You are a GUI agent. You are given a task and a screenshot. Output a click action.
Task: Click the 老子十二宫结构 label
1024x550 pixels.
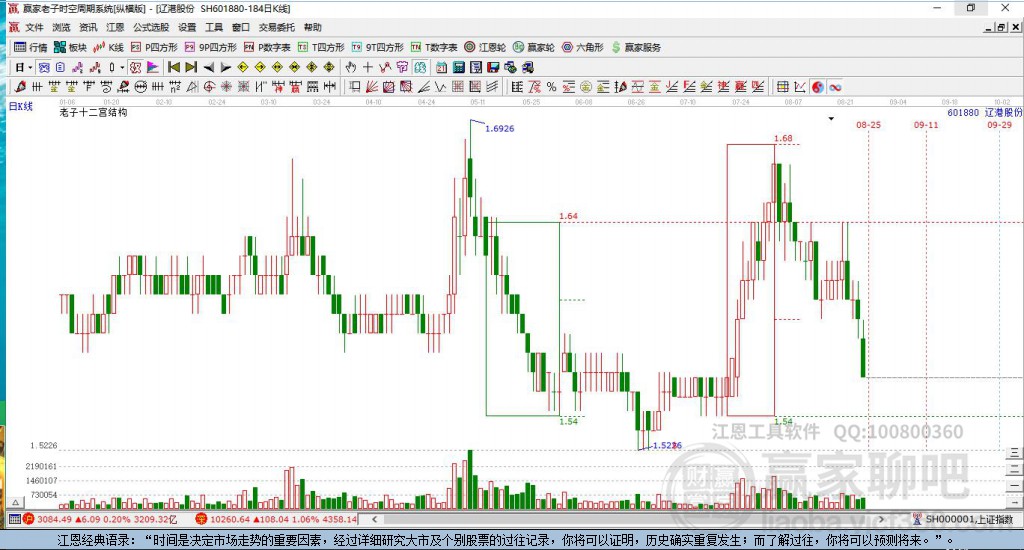pyautogui.click(x=93, y=112)
